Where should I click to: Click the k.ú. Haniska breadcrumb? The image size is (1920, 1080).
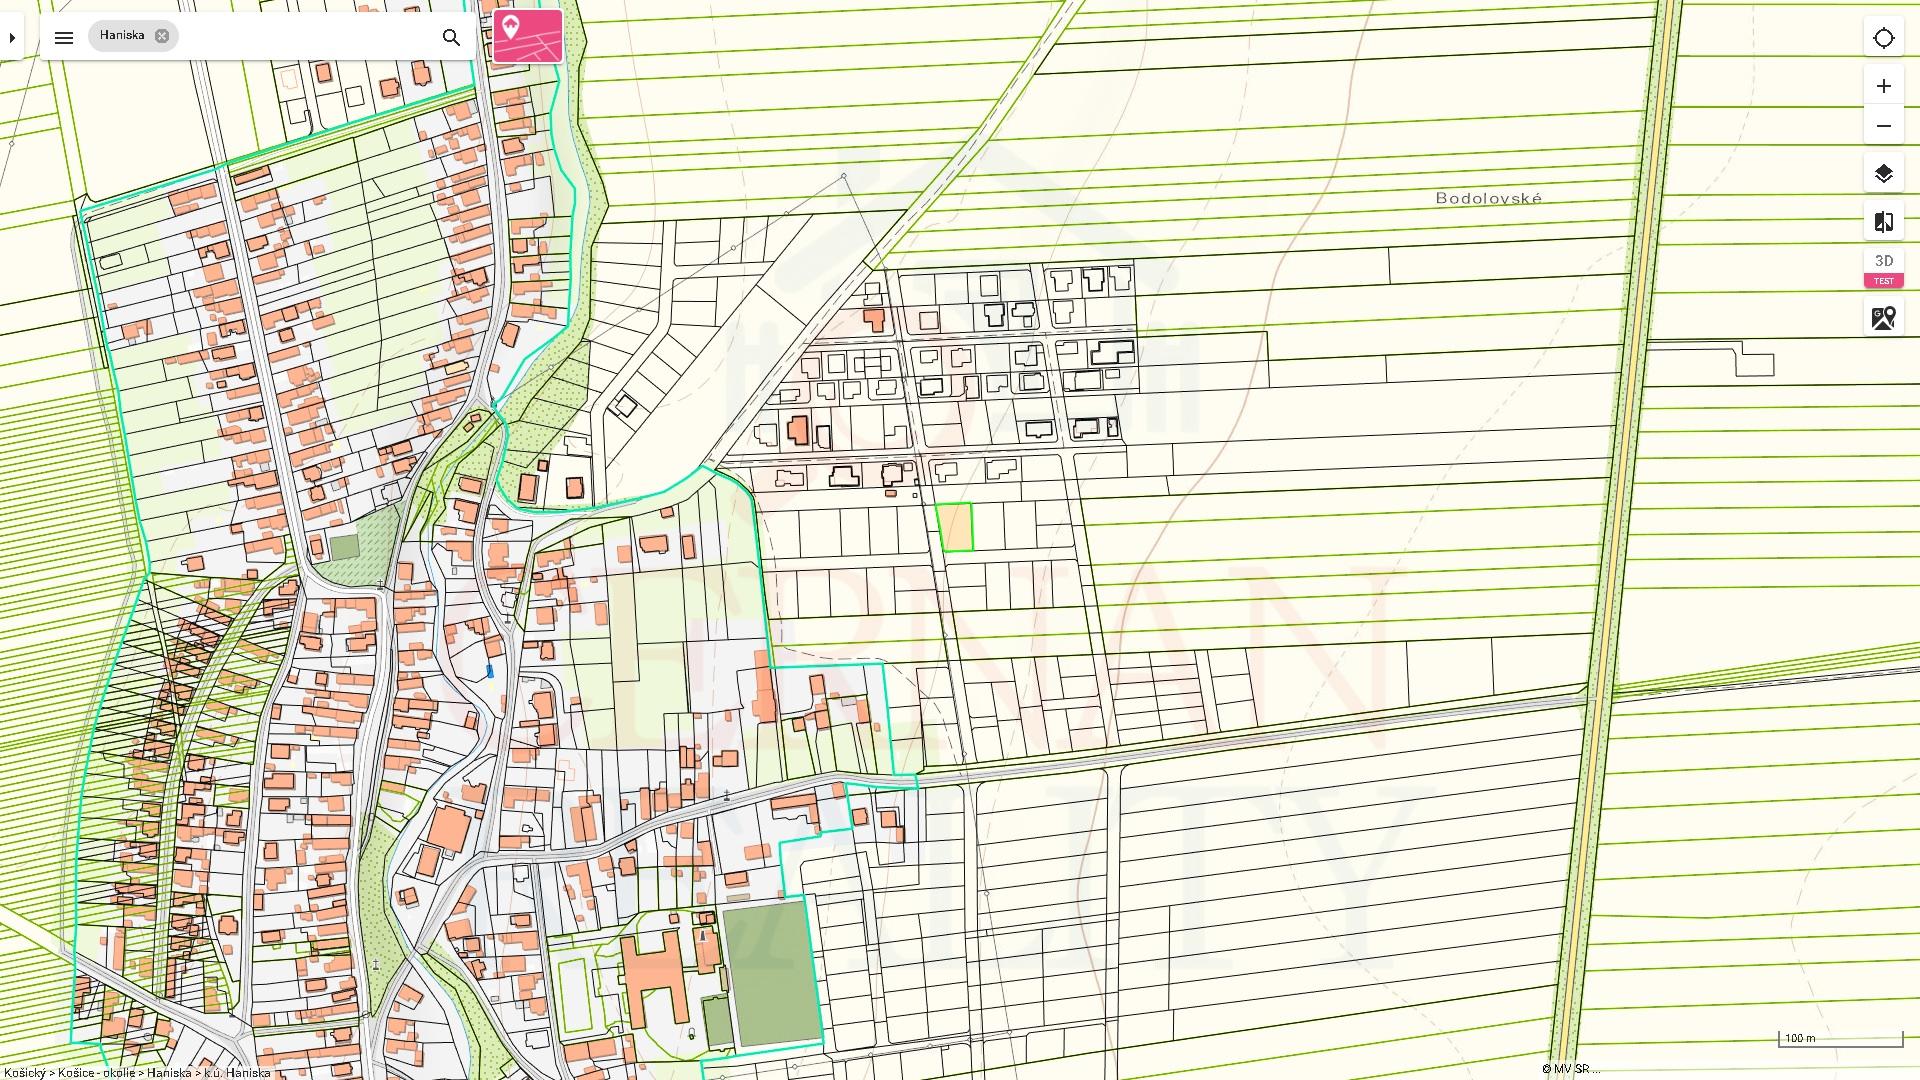(x=237, y=1073)
